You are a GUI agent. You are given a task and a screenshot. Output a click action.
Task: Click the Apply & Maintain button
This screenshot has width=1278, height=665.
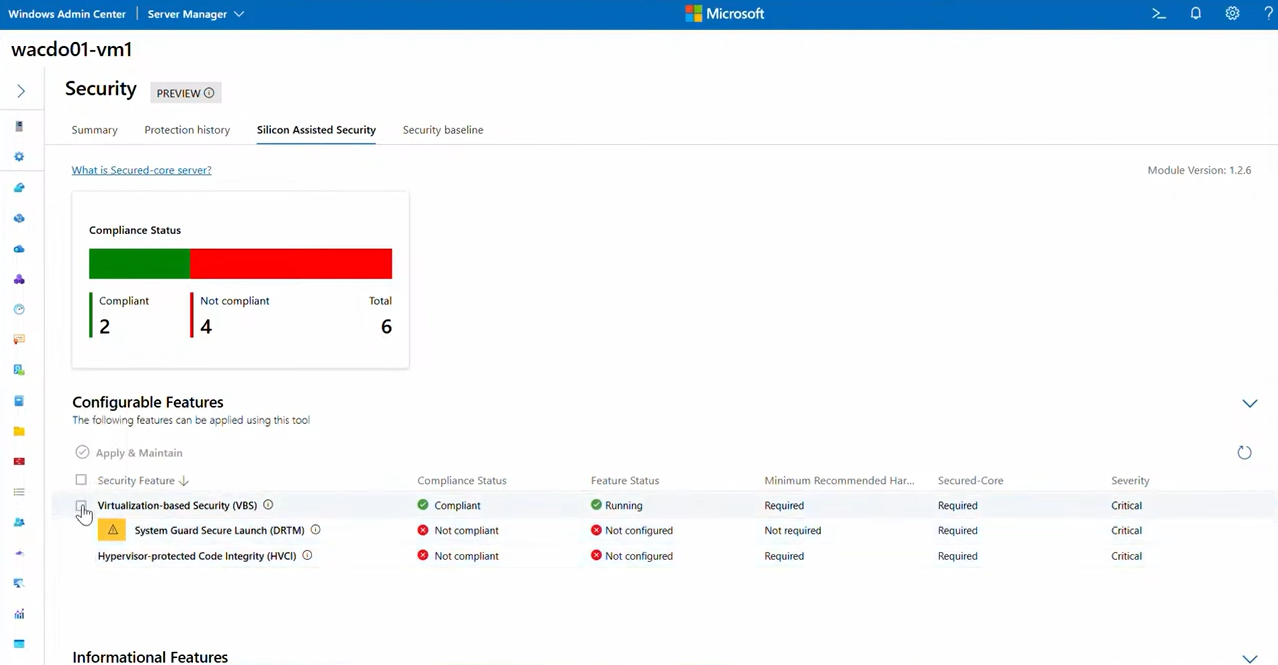tap(129, 453)
